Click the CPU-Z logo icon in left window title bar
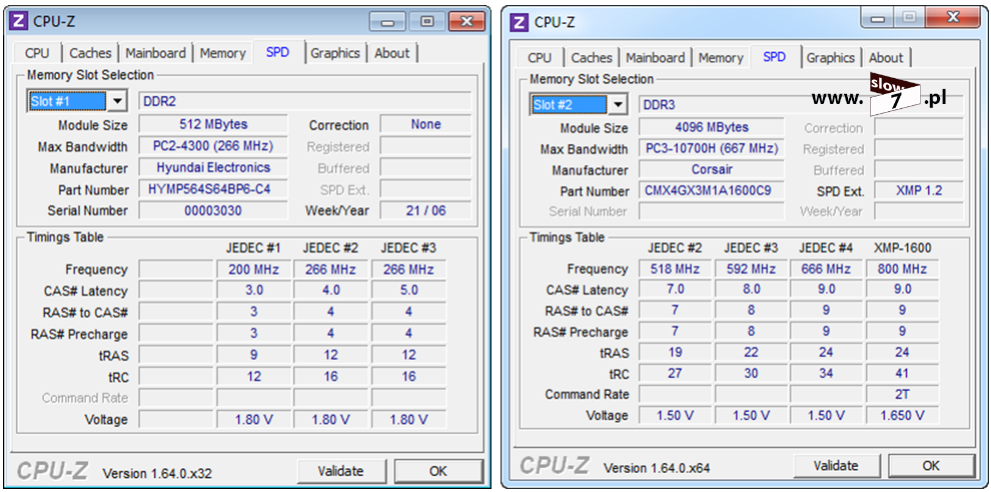991x492 pixels. tap(19, 22)
